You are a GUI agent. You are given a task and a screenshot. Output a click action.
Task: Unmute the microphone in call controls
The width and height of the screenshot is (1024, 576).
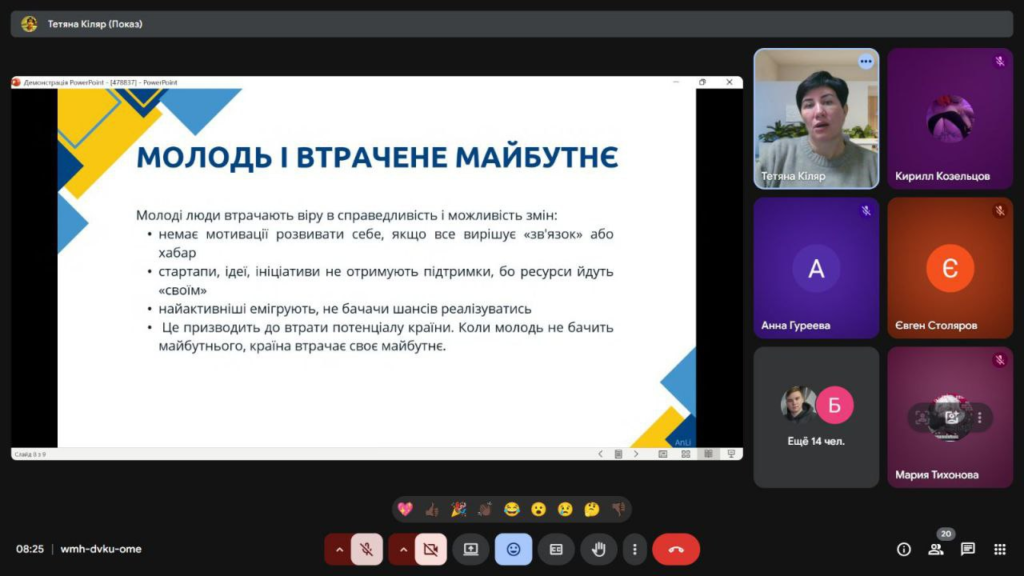tap(367, 549)
